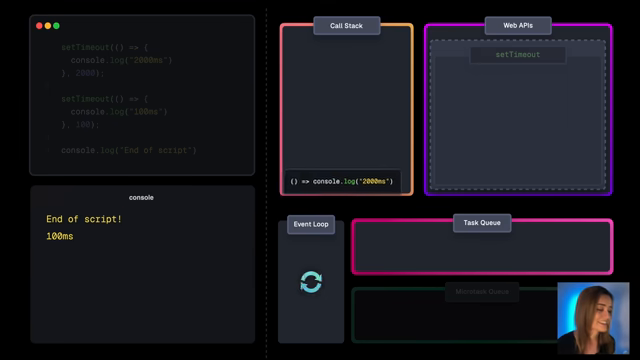Click the Event Loop refresh arrows icon
The height and width of the screenshot is (360, 640).
coord(311,282)
